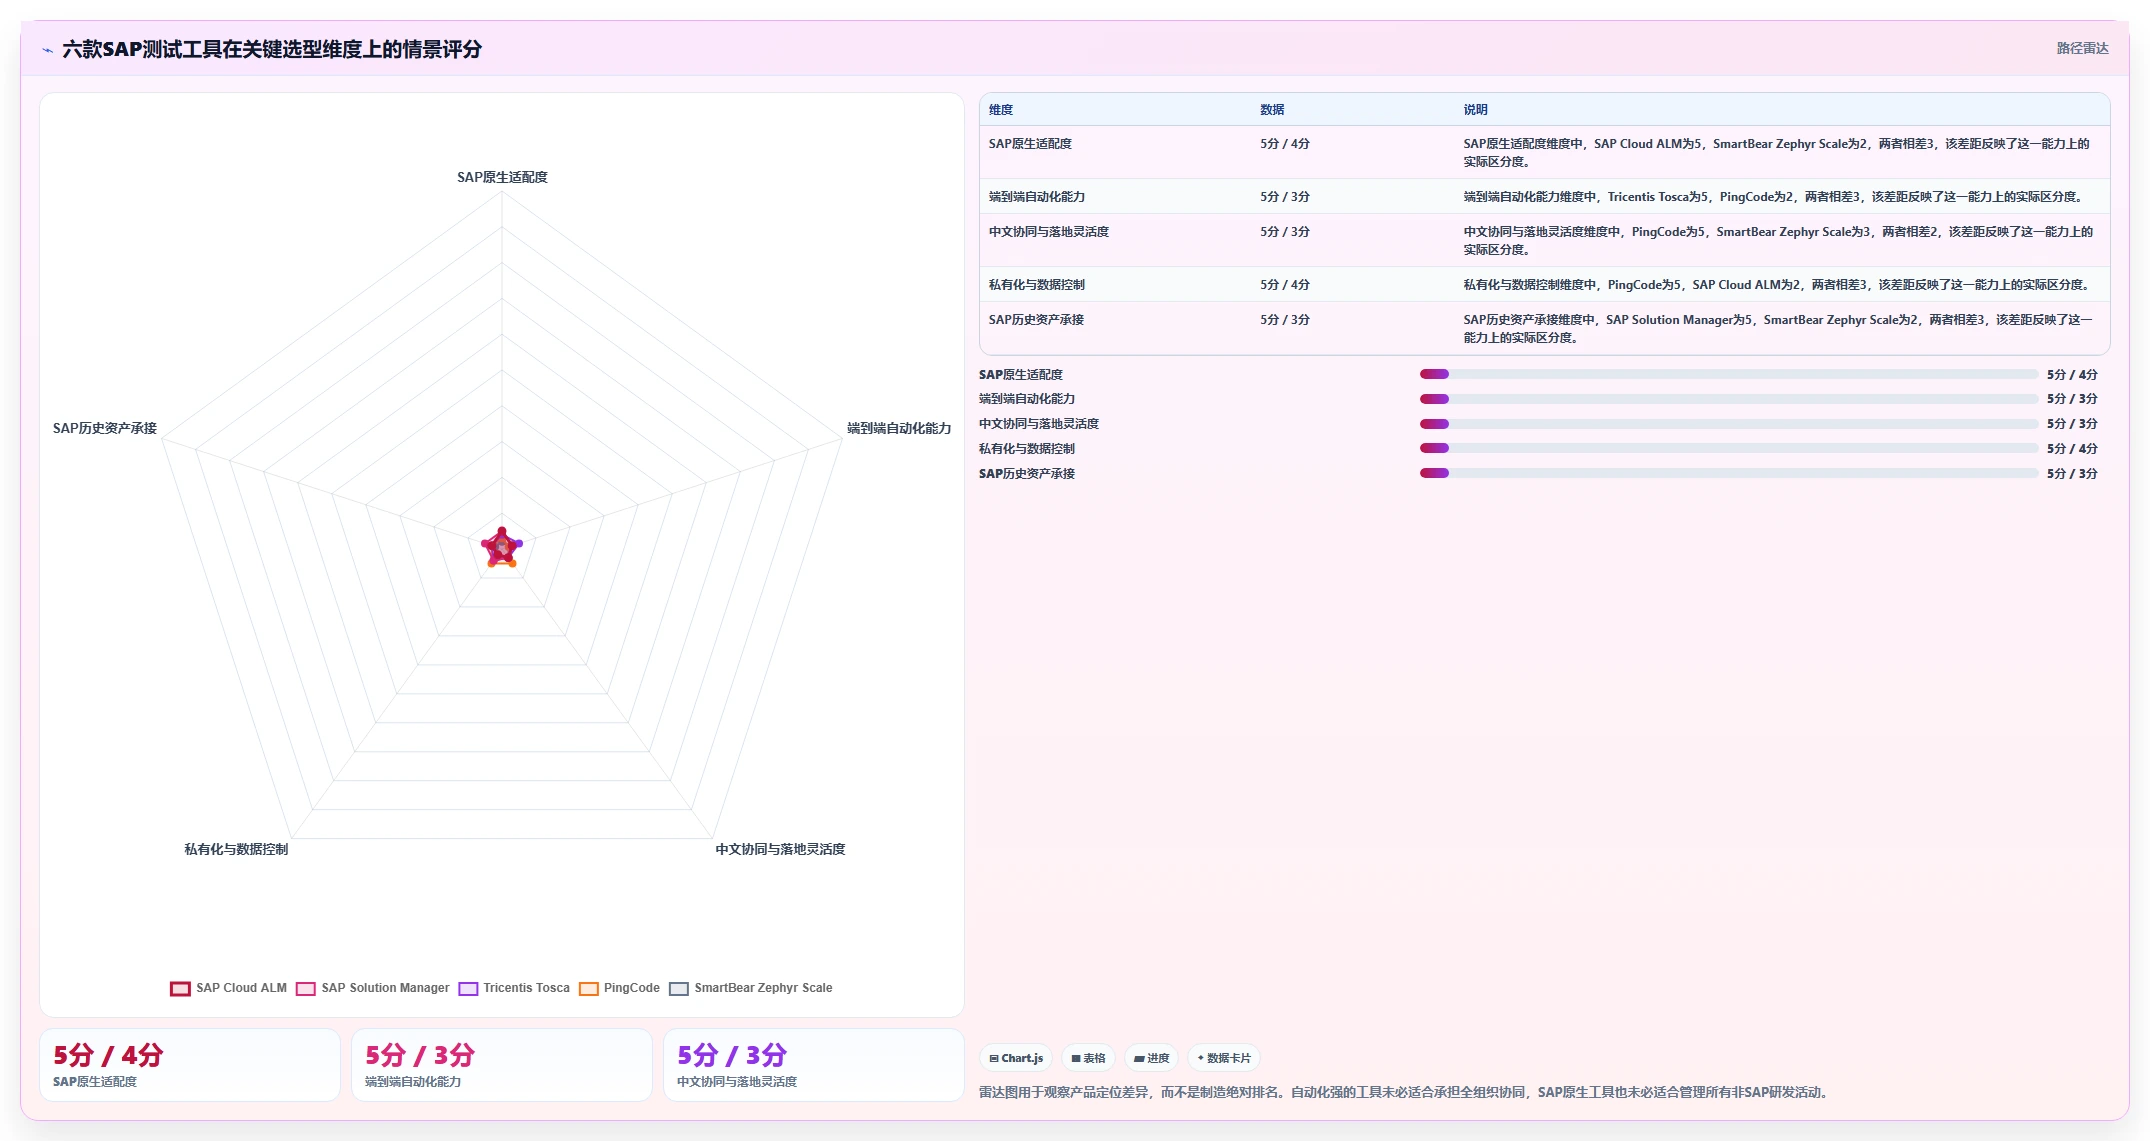Click the 说明 column header
The width and height of the screenshot is (2150, 1141).
[x=1476, y=110]
